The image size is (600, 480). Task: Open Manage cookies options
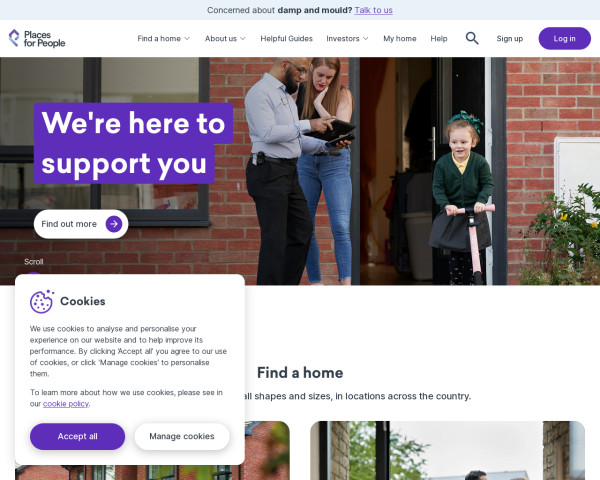pyautogui.click(x=182, y=436)
